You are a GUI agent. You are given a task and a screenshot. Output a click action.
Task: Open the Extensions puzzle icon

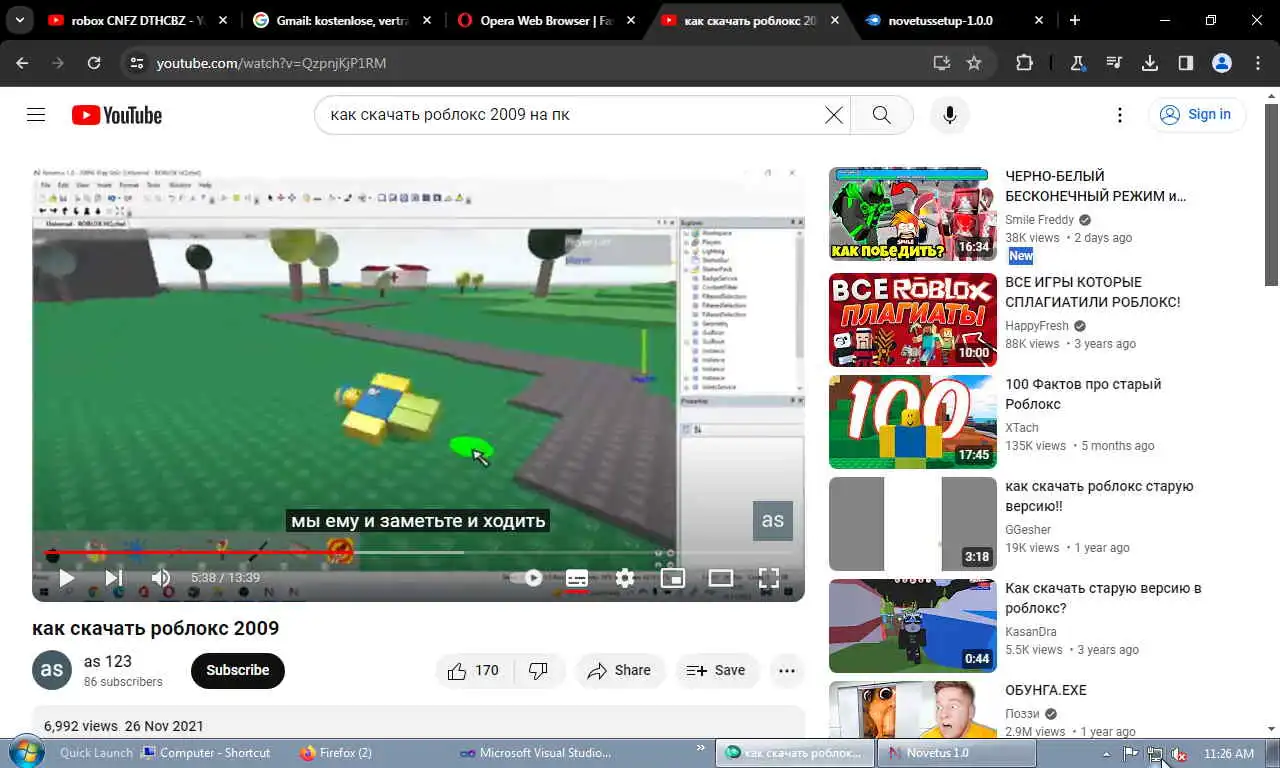pos(1024,63)
